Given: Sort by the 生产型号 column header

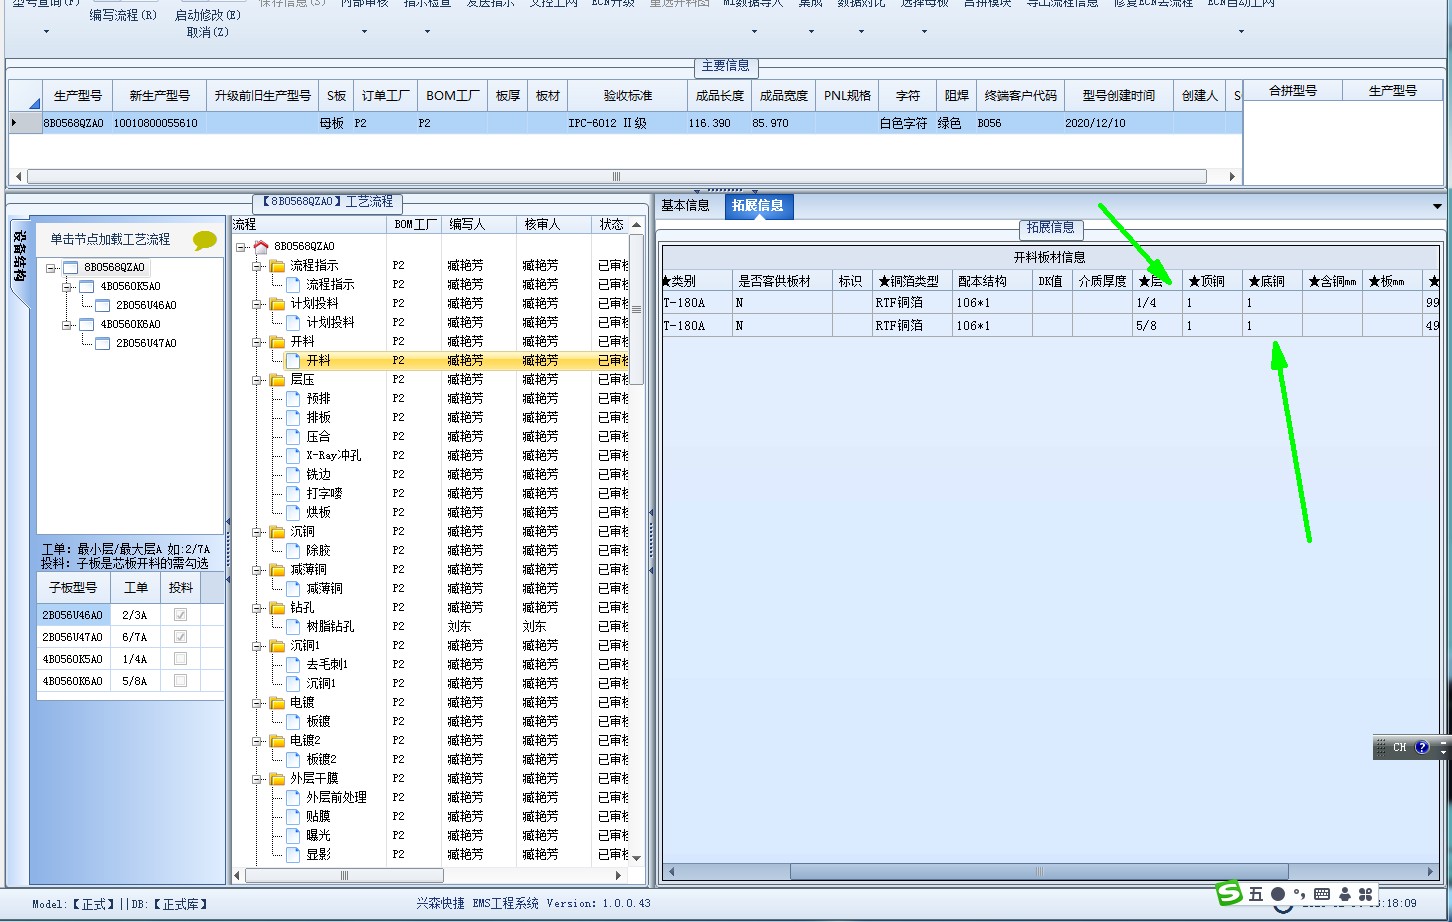Looking at the screenshot, I should [78, 96].
